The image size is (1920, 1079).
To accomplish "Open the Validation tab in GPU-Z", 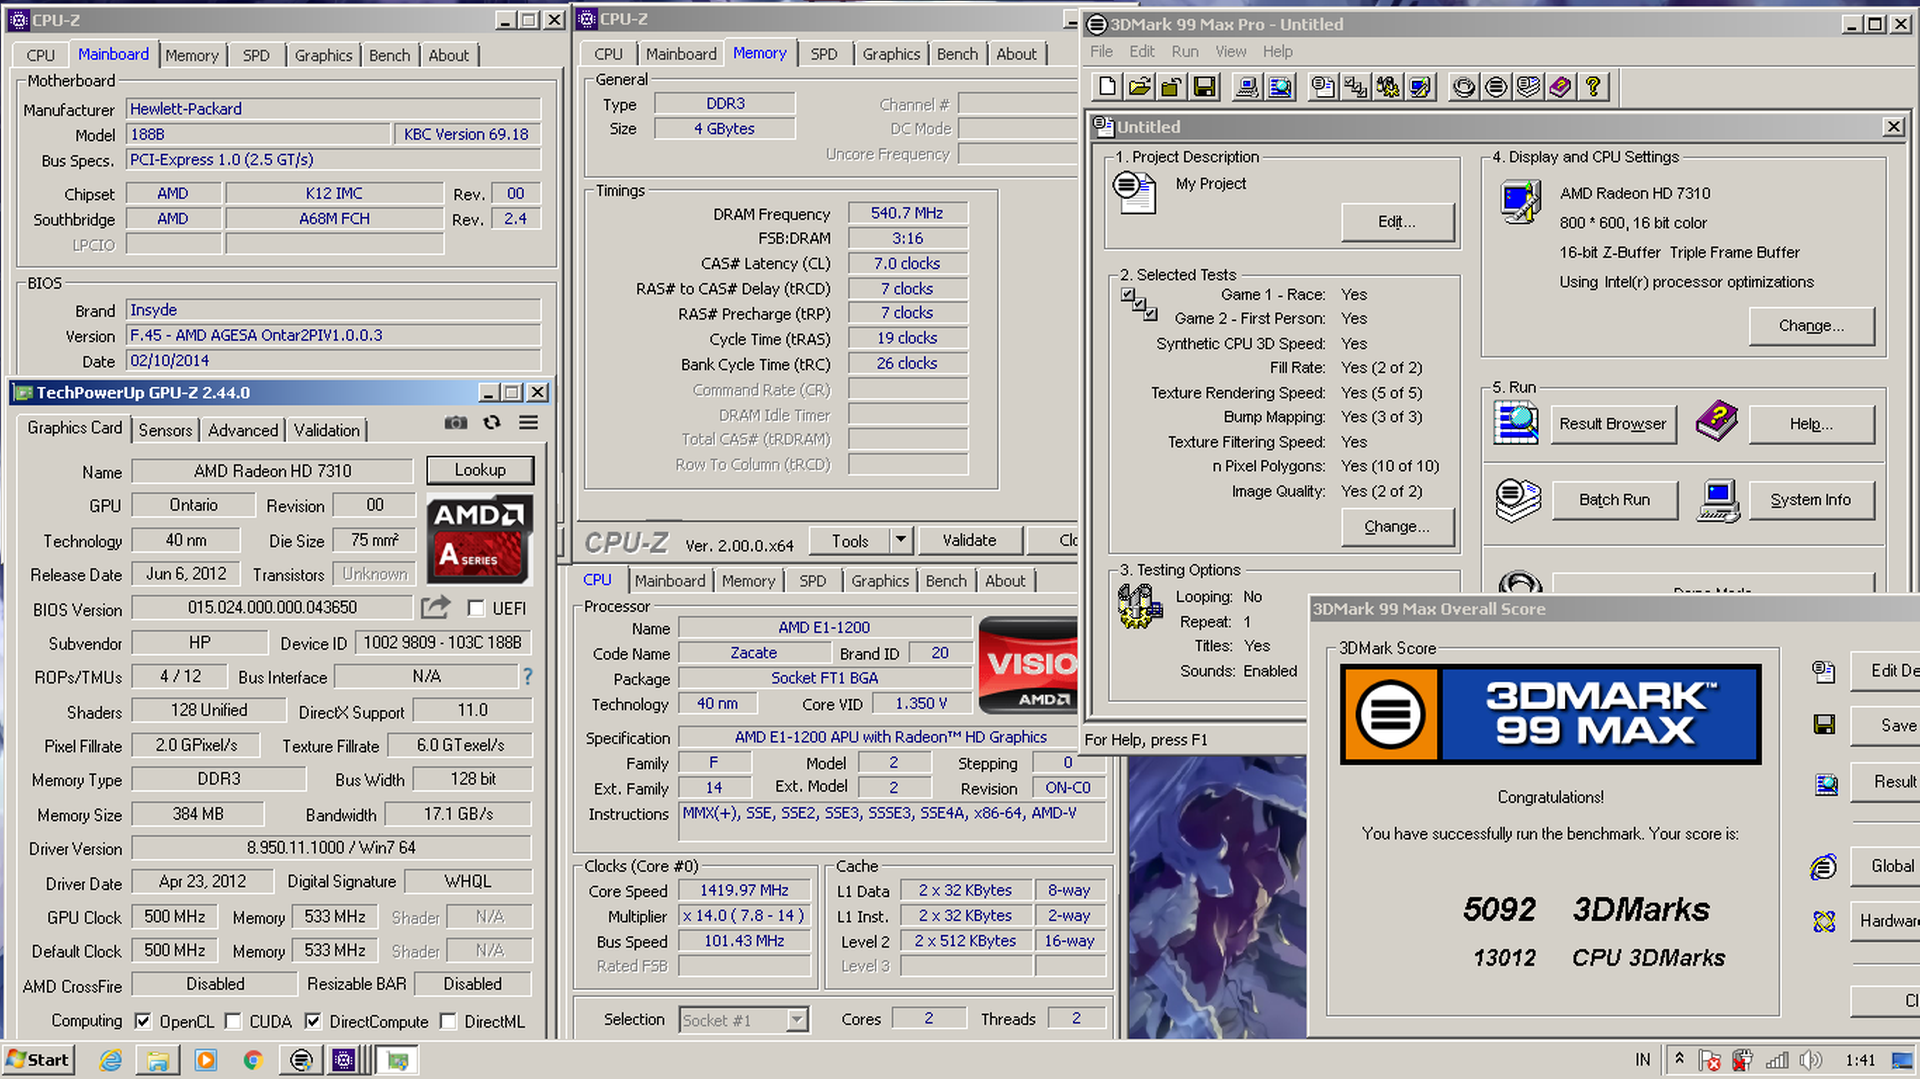I will pos(326,430).
